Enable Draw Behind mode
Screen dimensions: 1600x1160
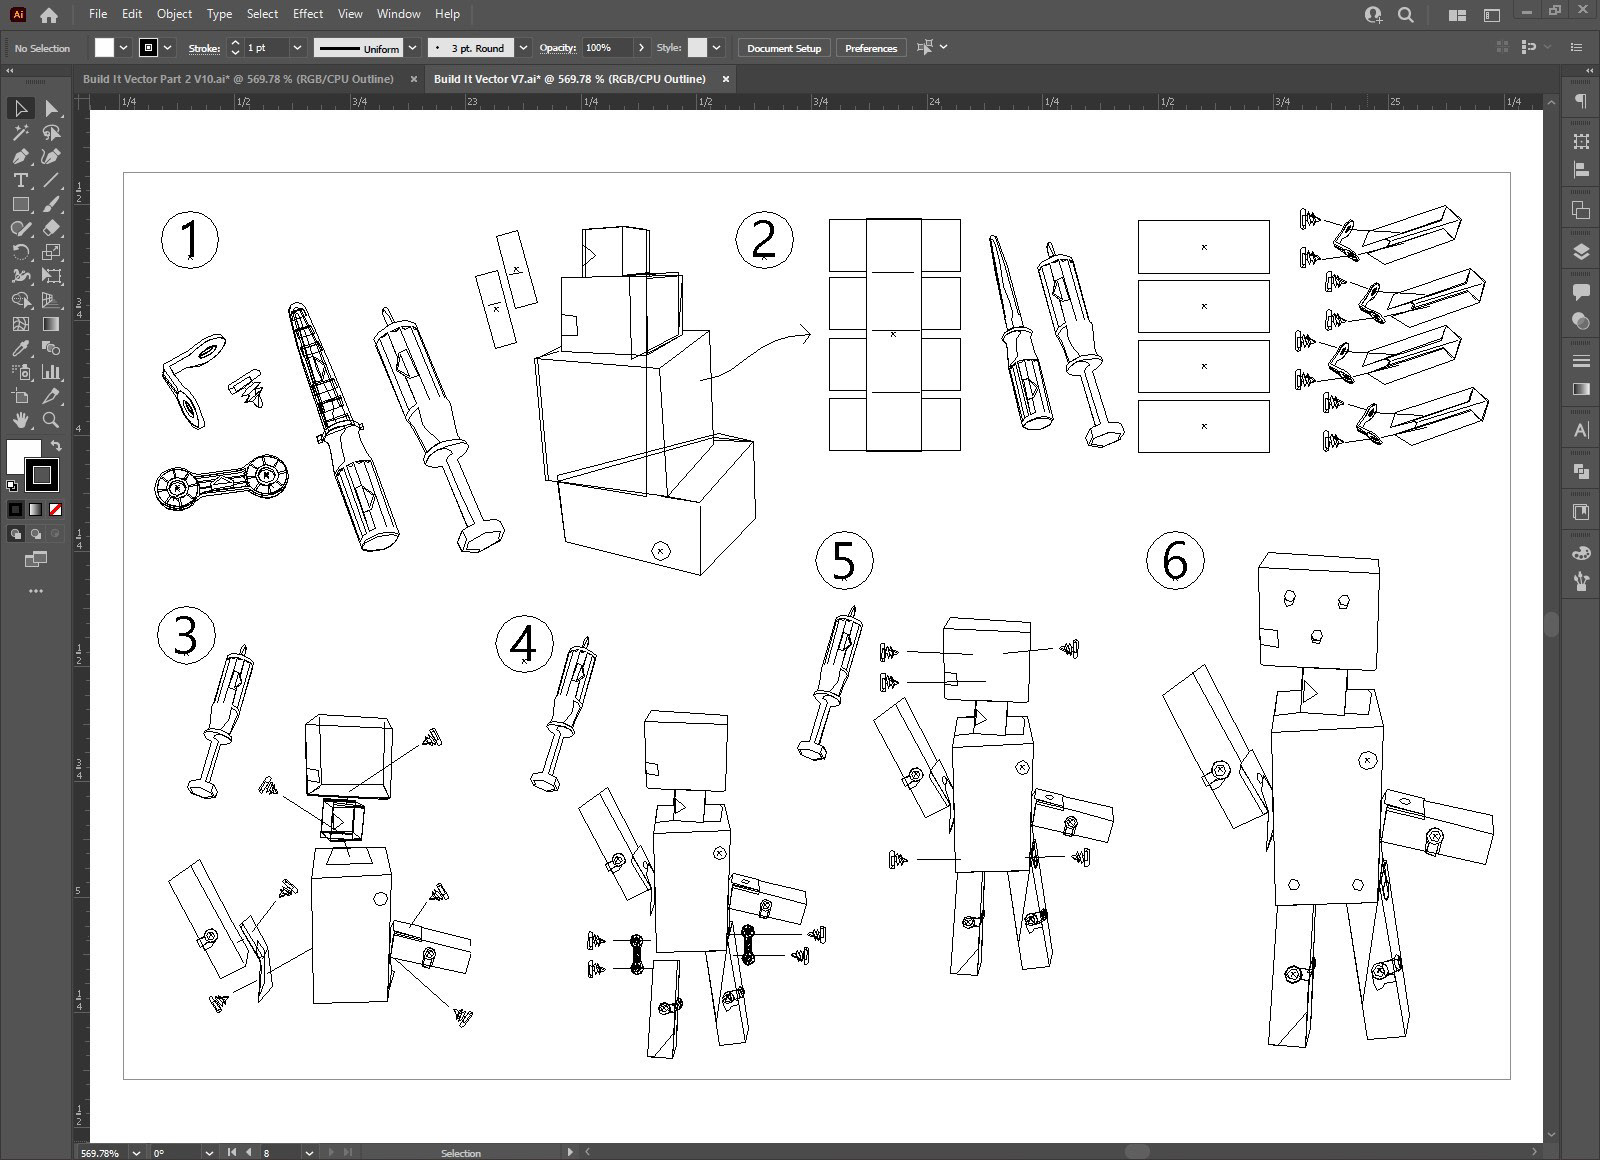tap(35, 534)
